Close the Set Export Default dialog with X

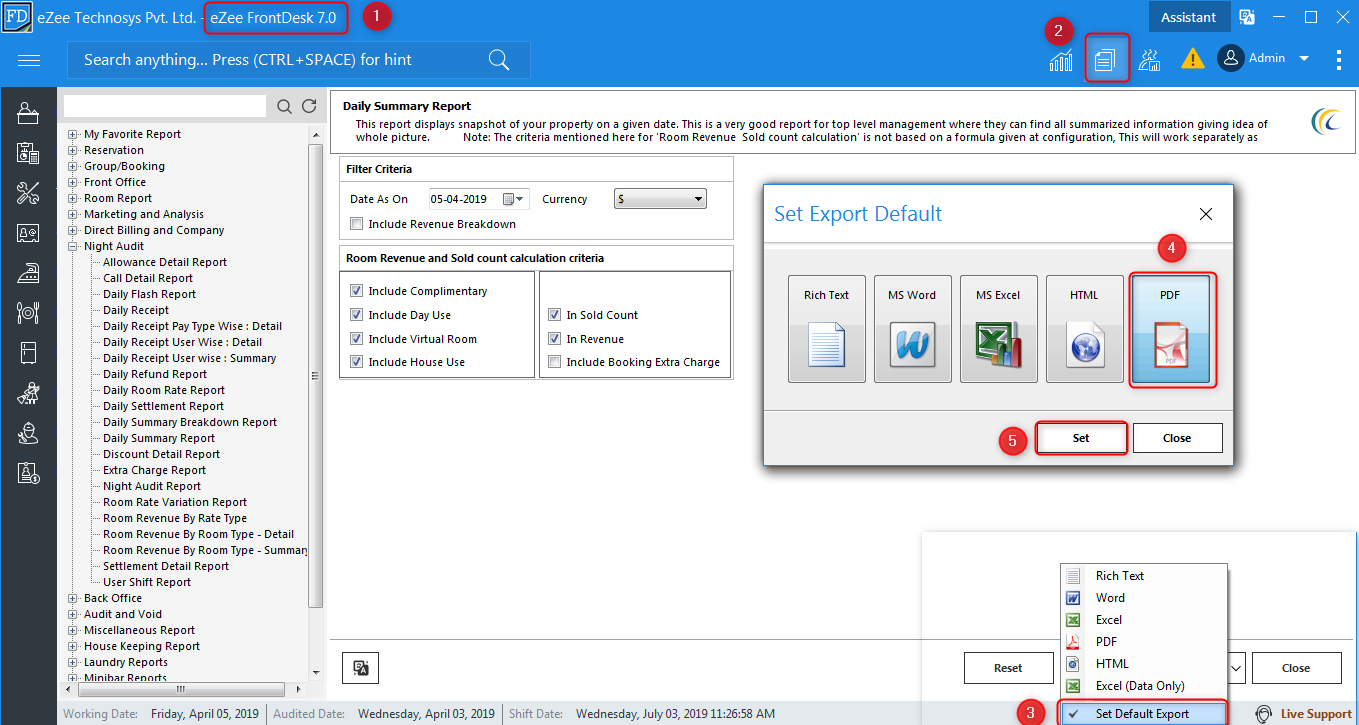(1206, 214)
